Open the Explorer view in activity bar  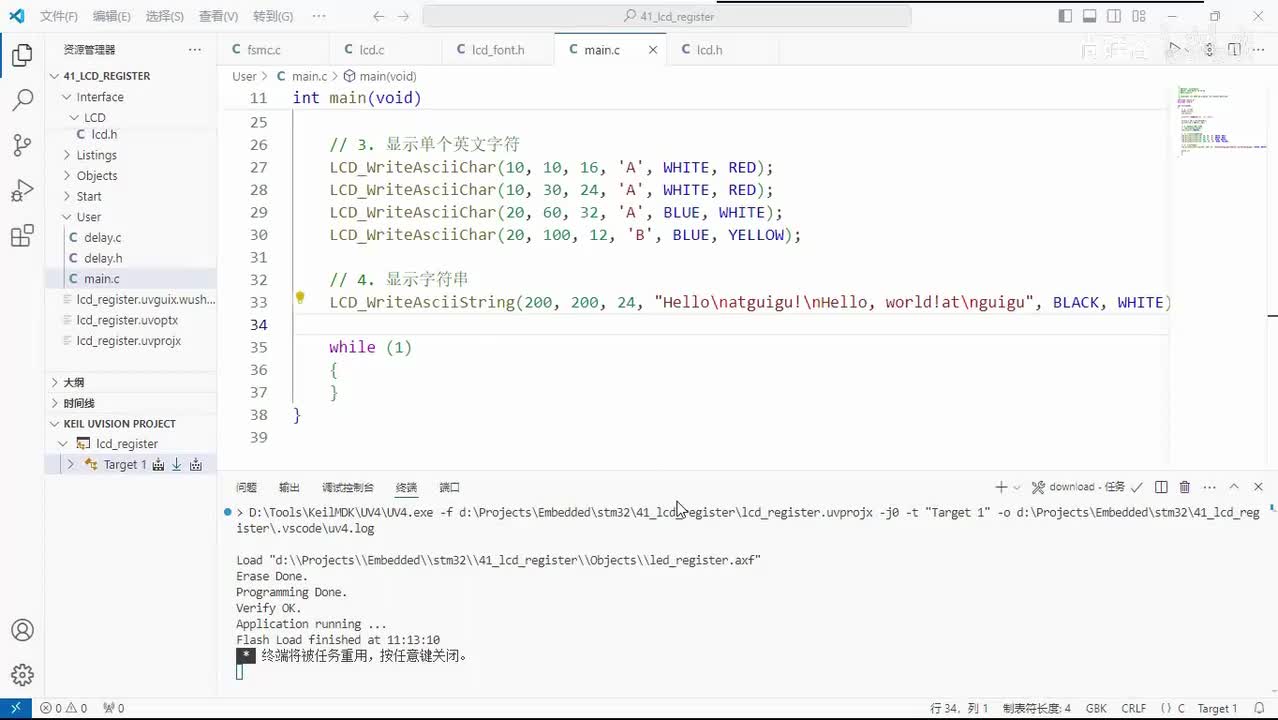tap(22, 56)
